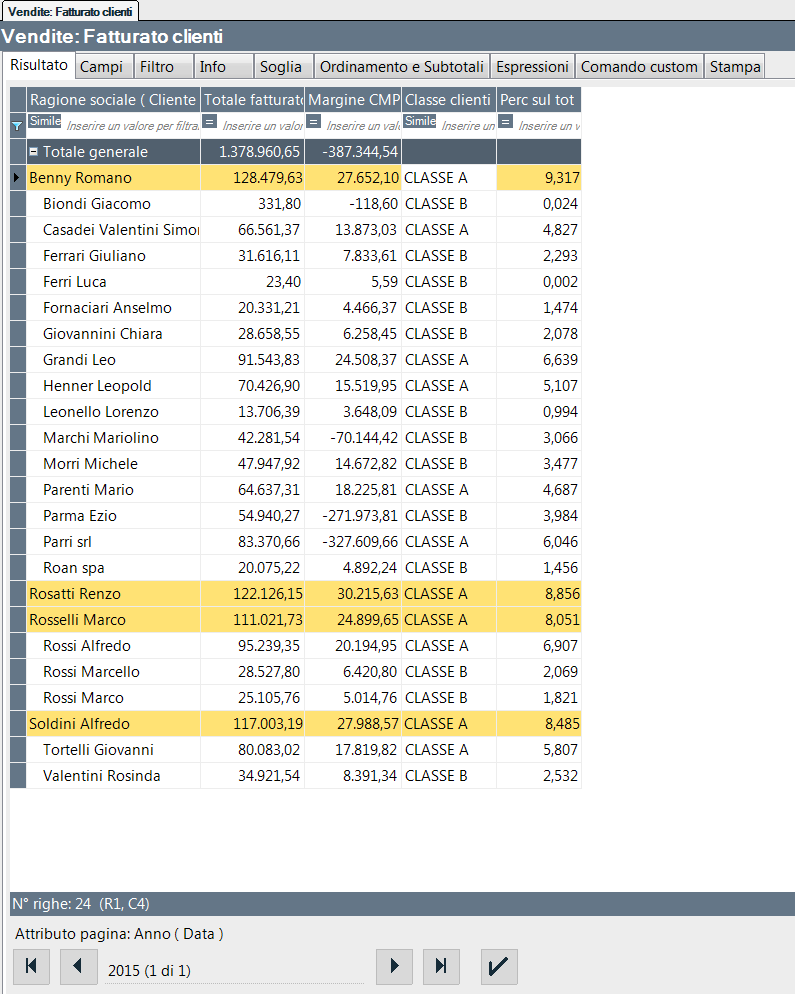
Task: Go to the previous page arrow
Action: coord(78,966)
